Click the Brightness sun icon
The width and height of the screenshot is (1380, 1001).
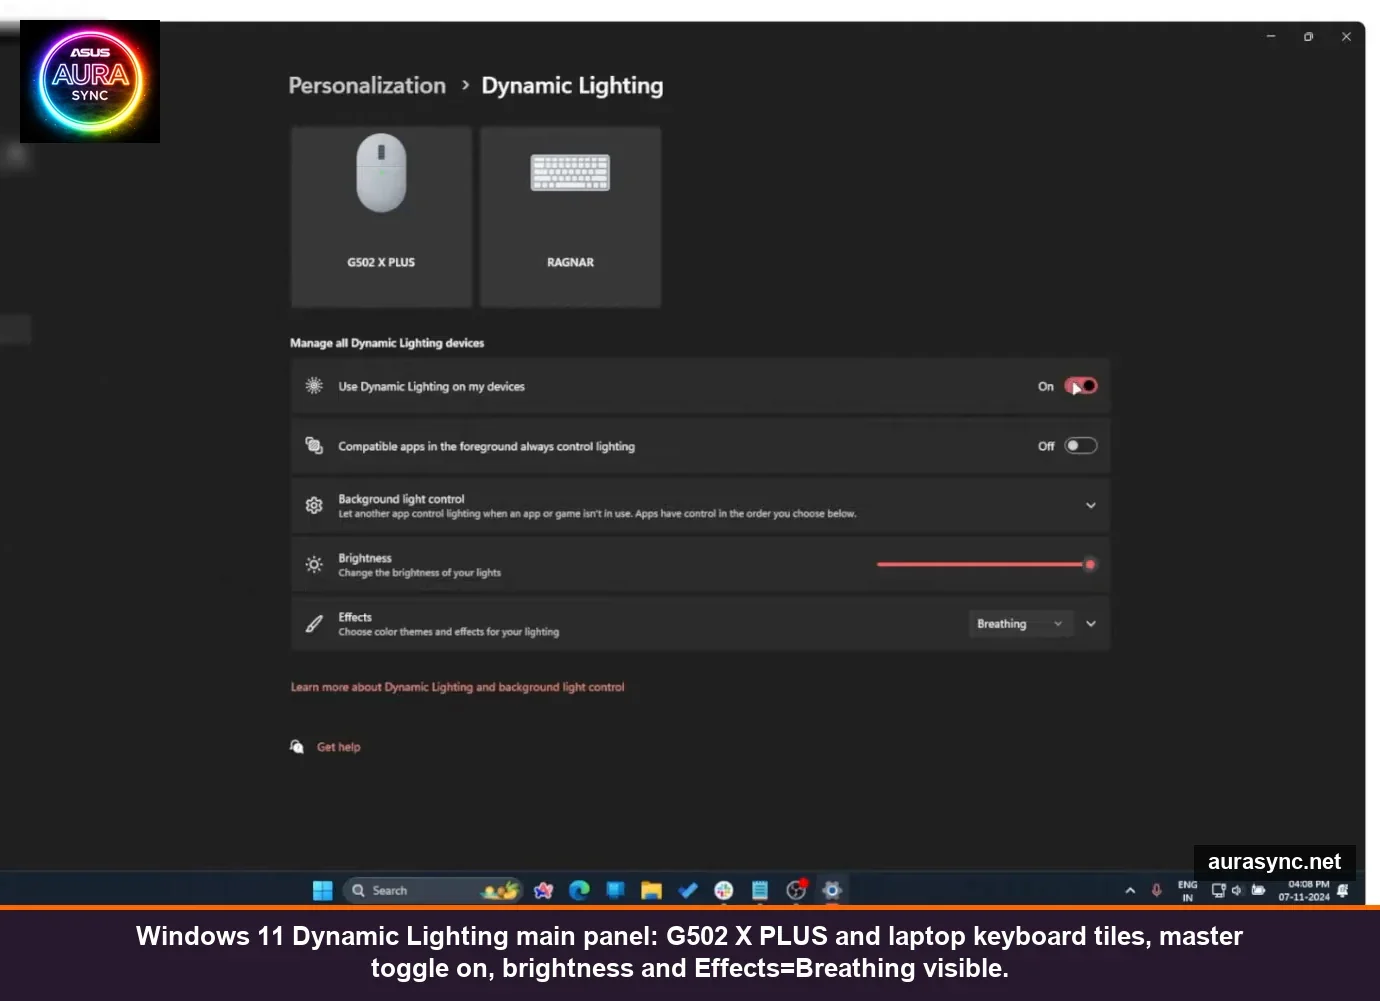coord(313,564)
